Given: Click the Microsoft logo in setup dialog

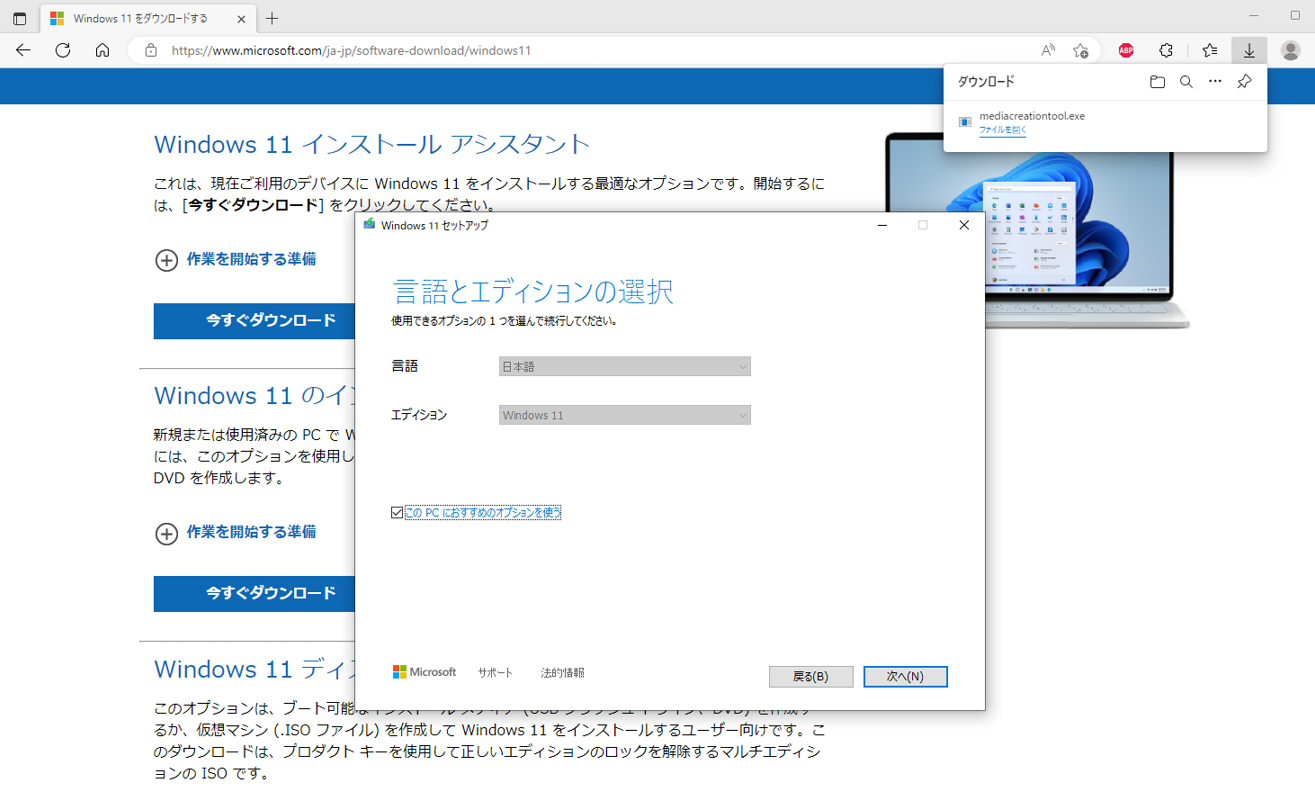Looking at the screenshot, I should (424, 673).
